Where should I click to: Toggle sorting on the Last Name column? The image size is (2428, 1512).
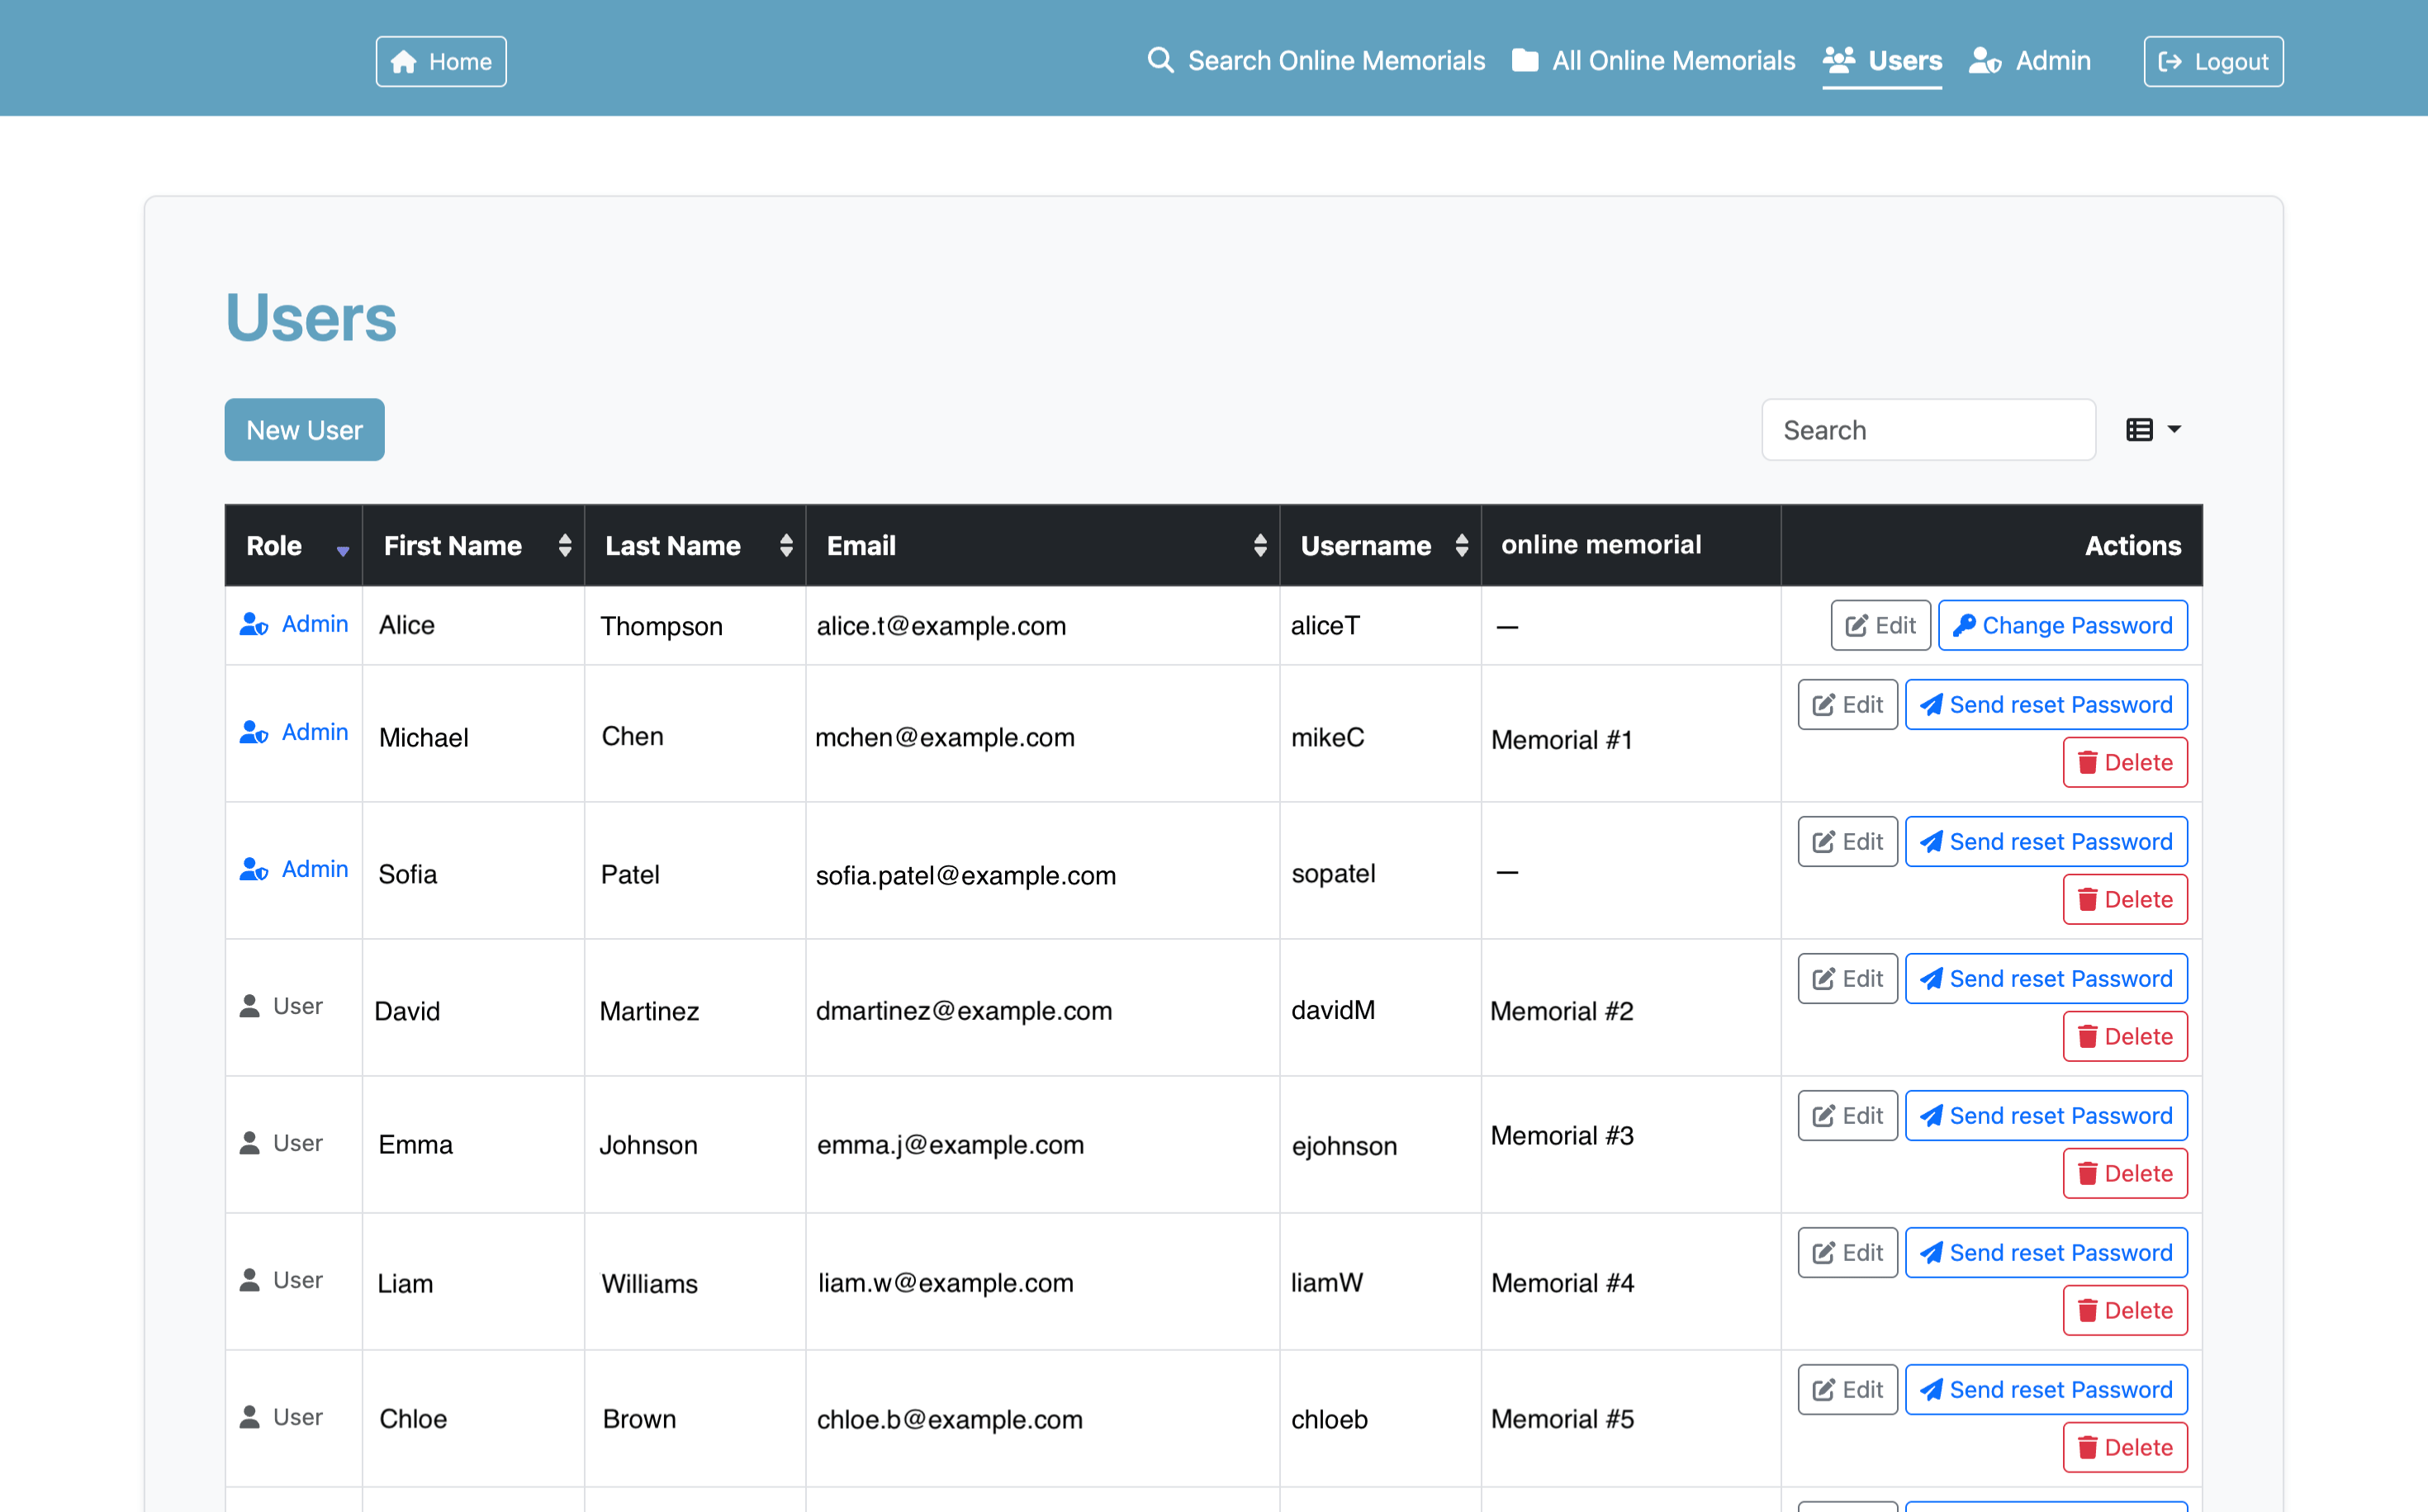[x=786, y=545]
